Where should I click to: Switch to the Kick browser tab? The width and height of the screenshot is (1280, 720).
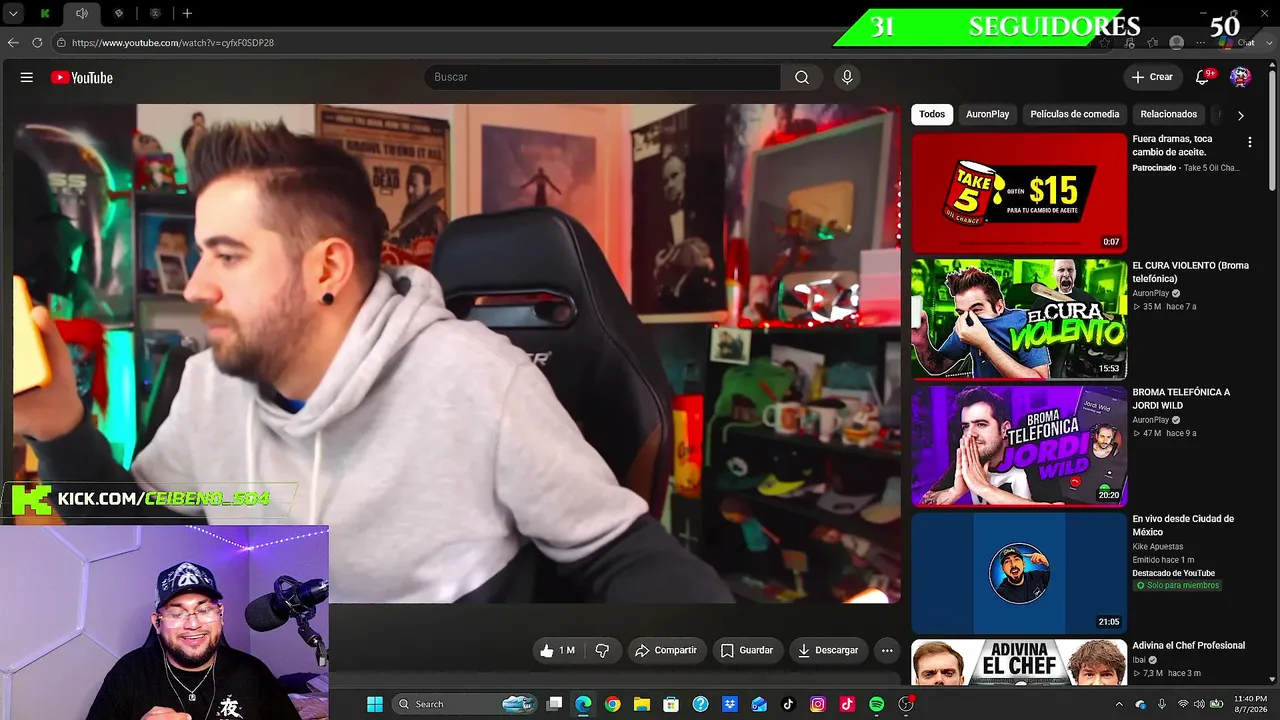(x=45, y=13)
